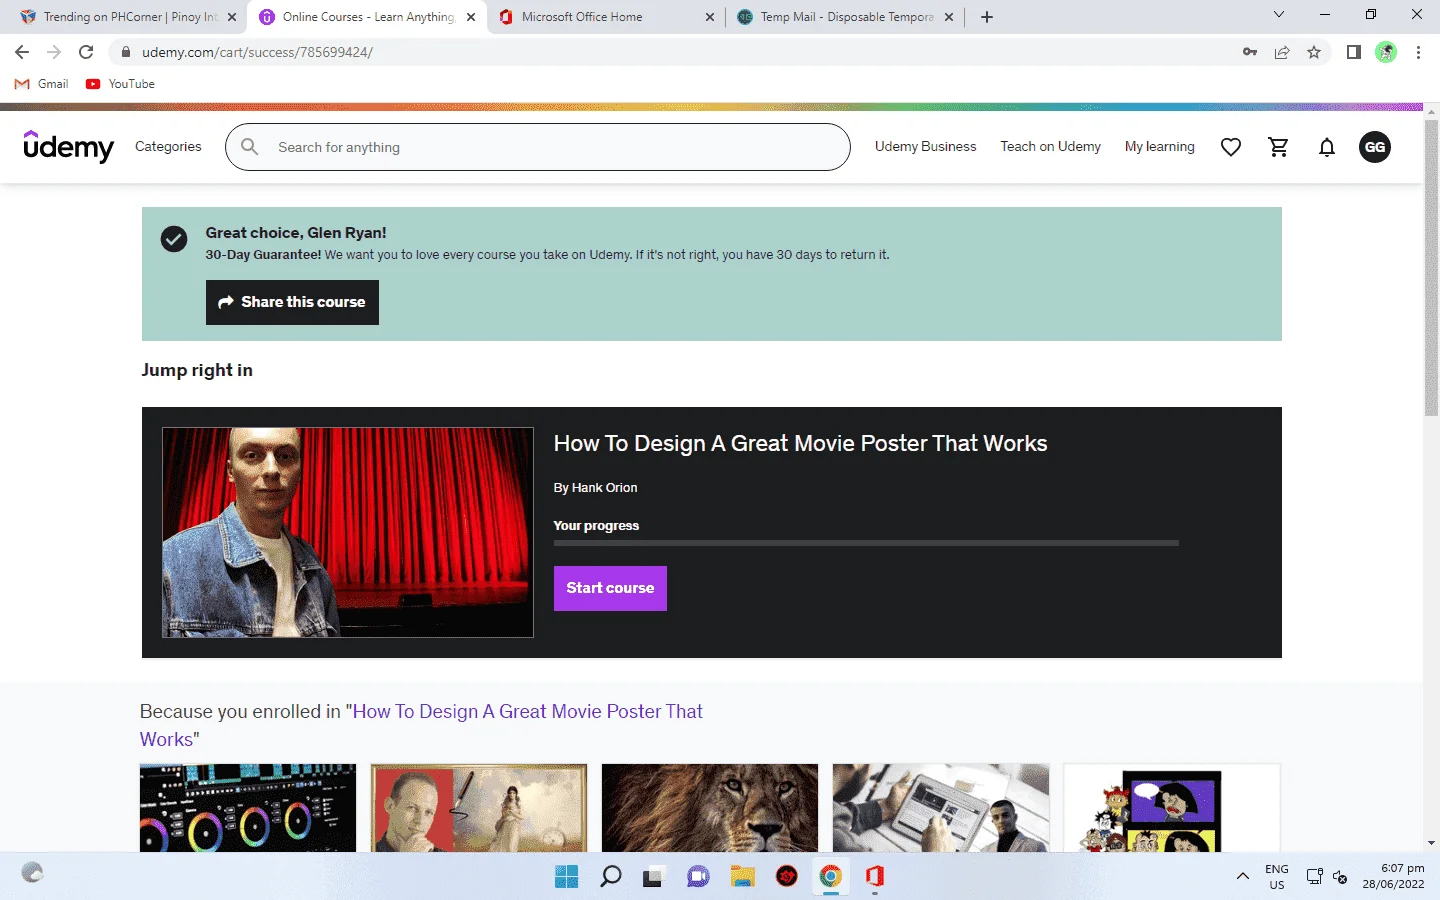The image size is (1440, 900).
Task: Open the Windows Start menu
Action: 567,877
